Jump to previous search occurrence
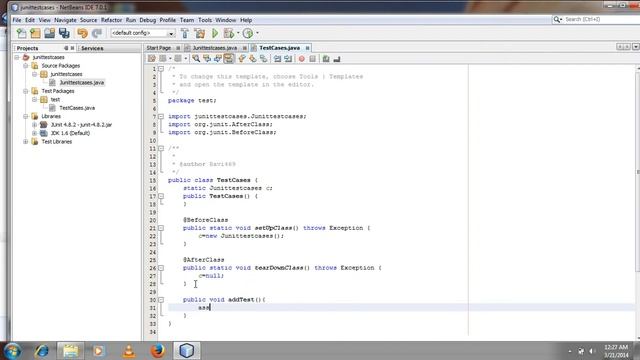This screenshot has width=640, height=360. pyautogui.click(x=207, y=59)
